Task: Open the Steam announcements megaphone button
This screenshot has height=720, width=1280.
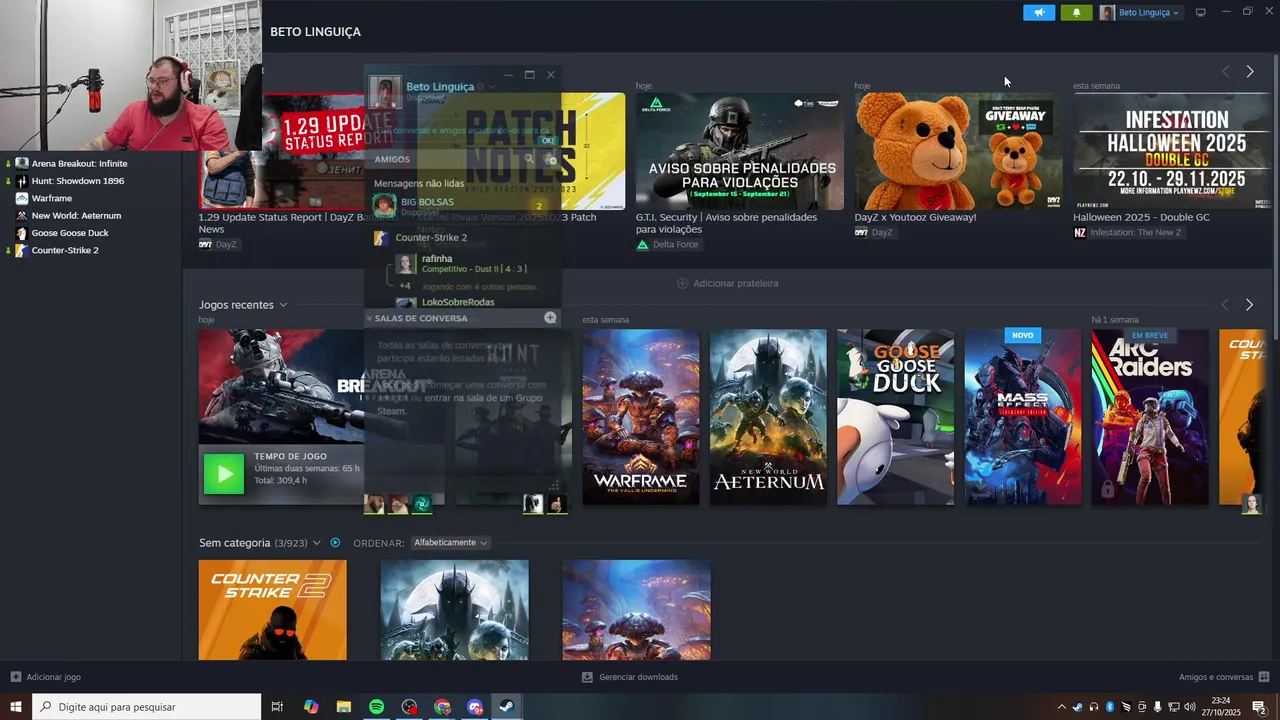Action: (x=1039, y=12)
